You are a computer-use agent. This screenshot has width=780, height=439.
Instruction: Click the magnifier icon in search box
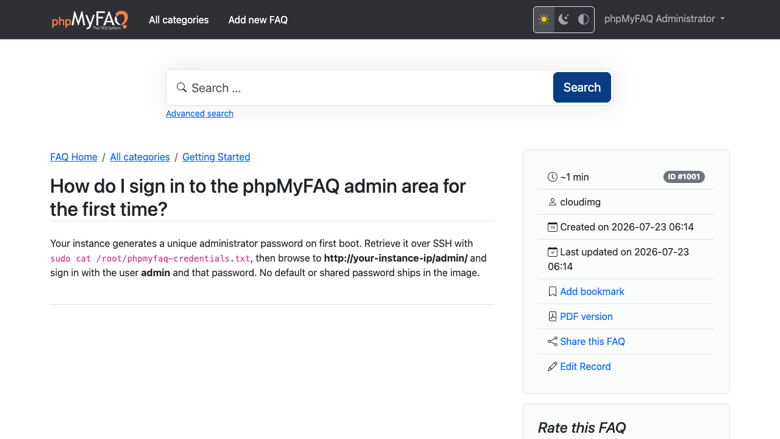click(x=182, y=88)
